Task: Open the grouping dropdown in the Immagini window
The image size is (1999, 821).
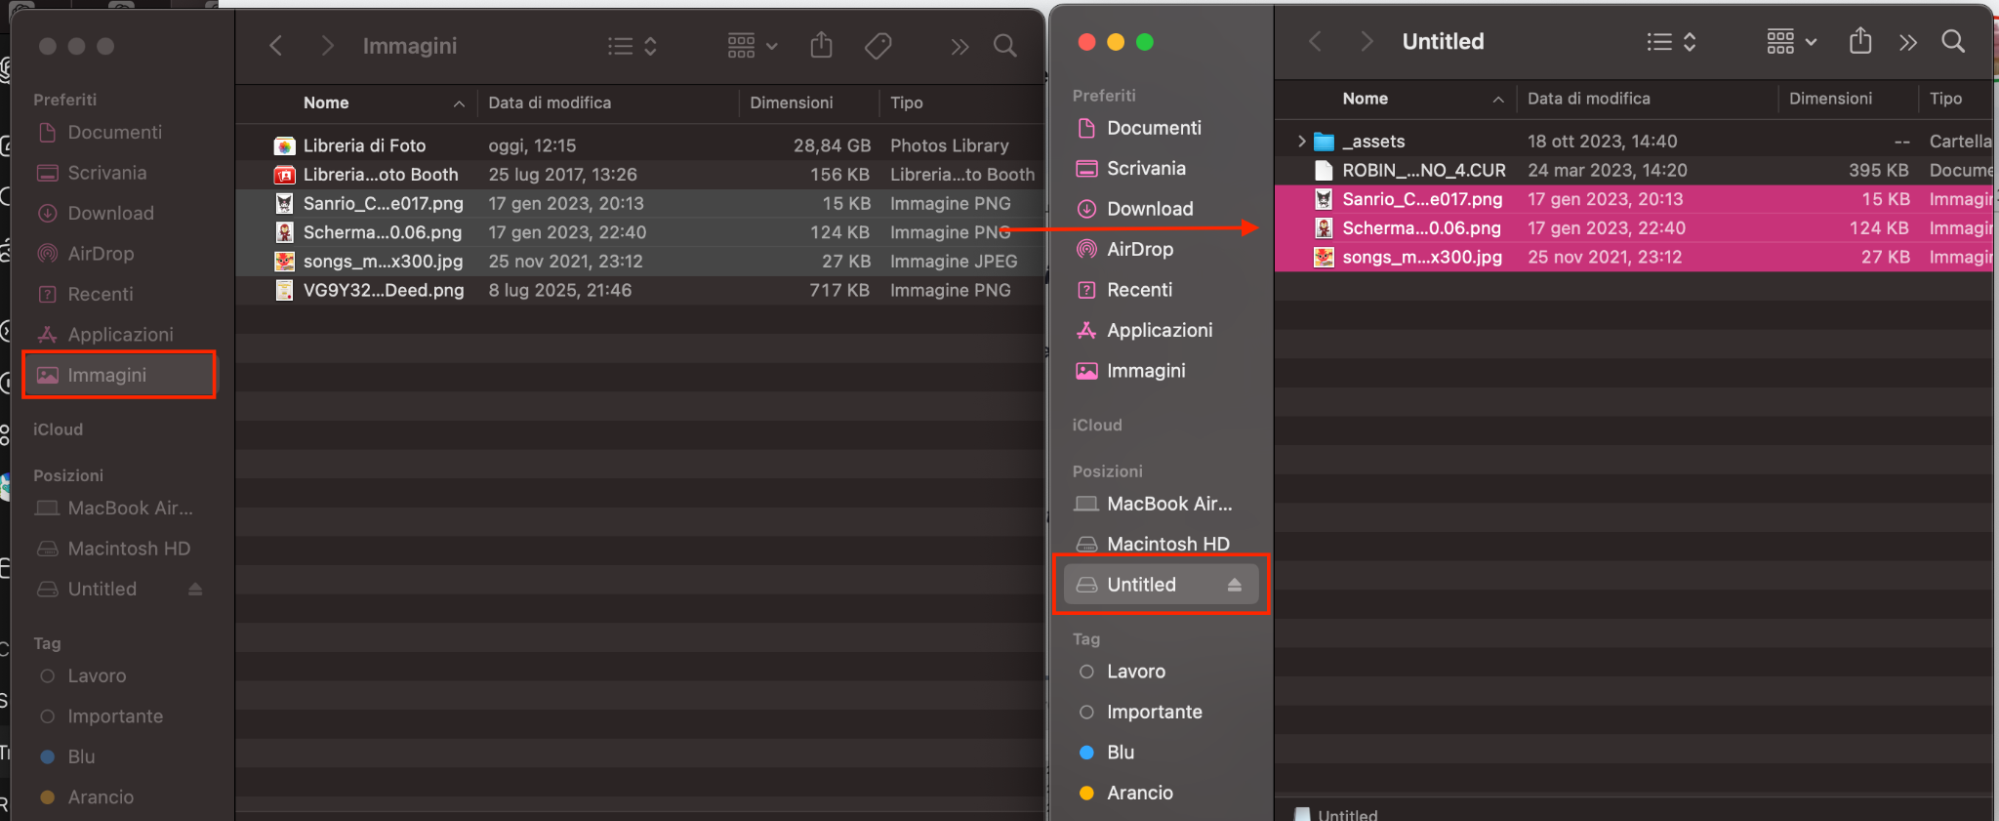Action: pos(752,46)
